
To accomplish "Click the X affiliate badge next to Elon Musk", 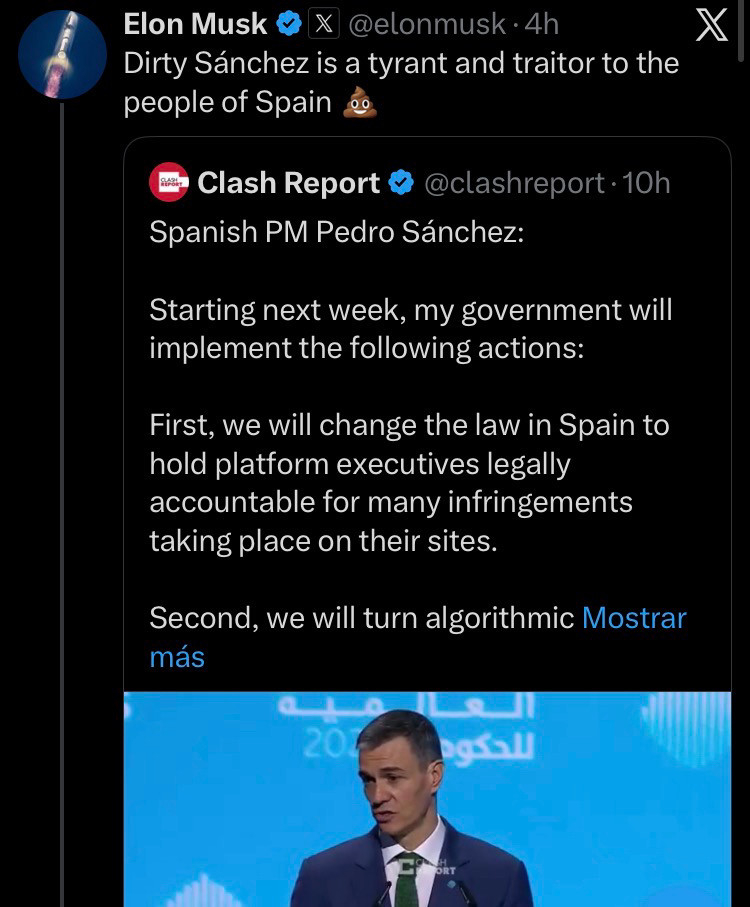I will point(323,24).
